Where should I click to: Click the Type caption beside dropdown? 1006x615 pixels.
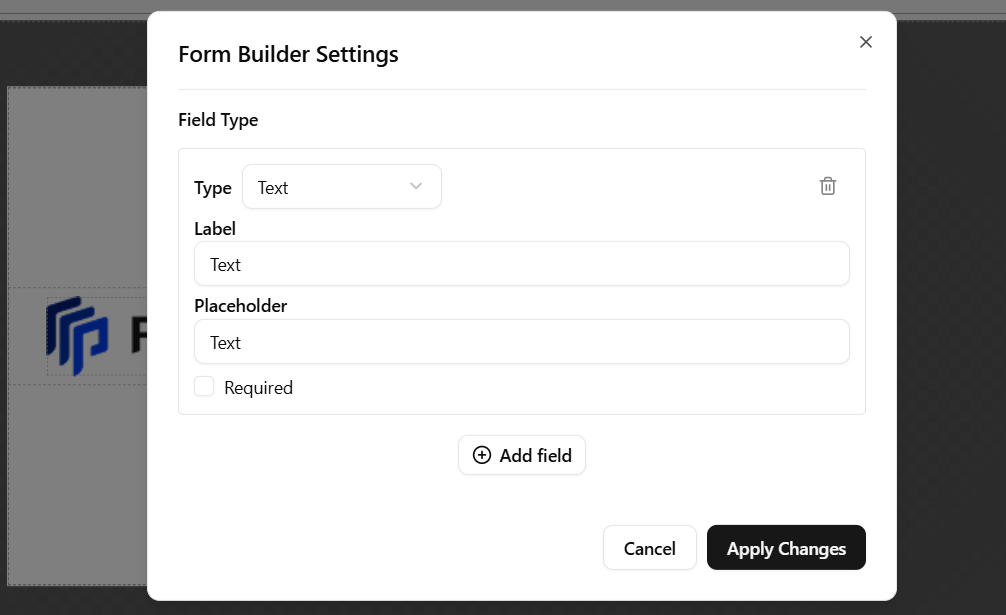pos(212,188)
